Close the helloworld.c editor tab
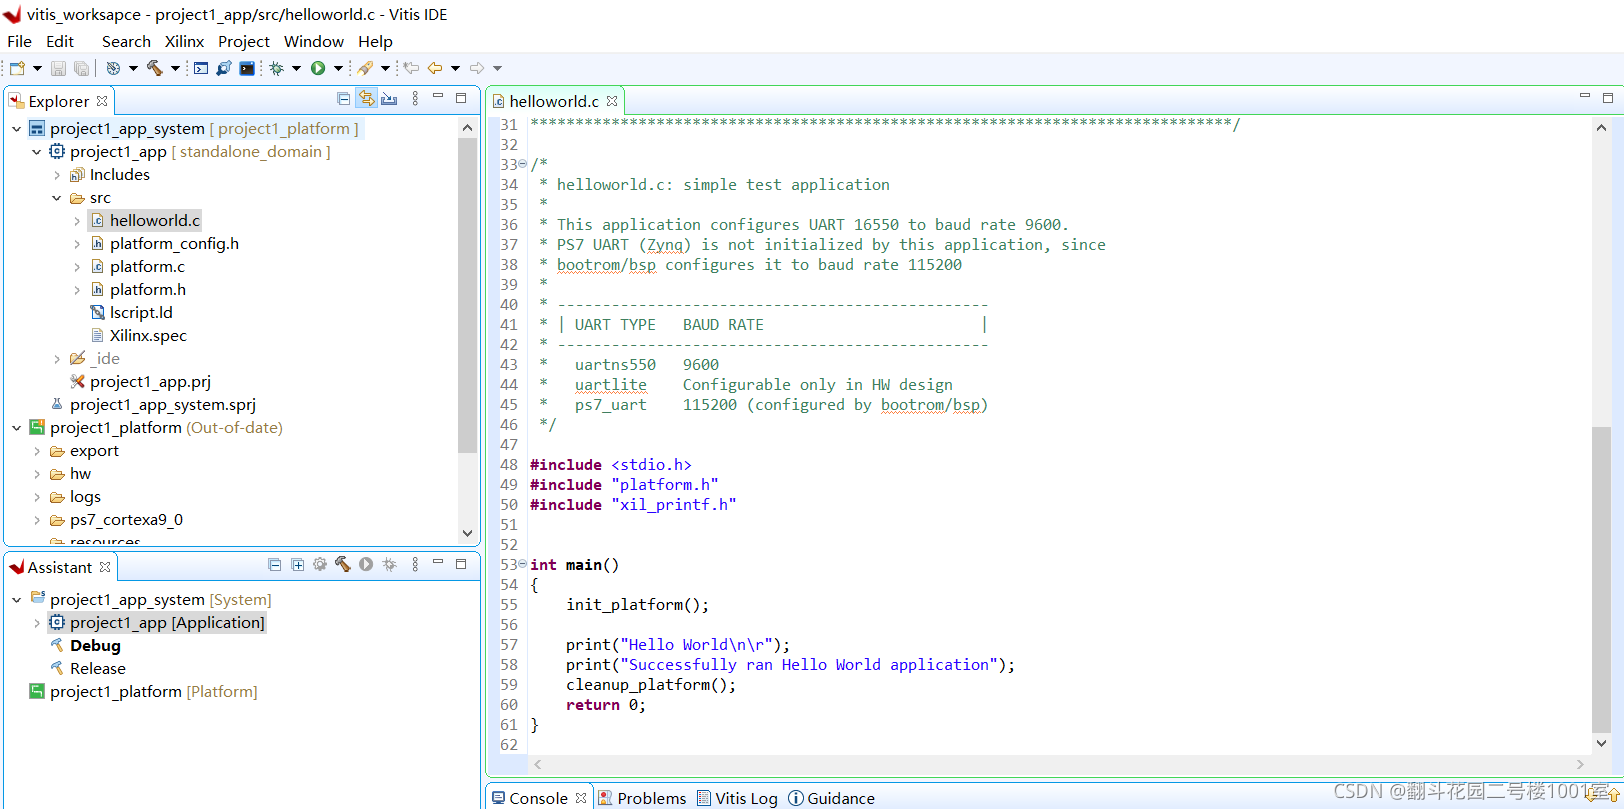The width and height of the screenshot is (1624, 809). [612, 101]
